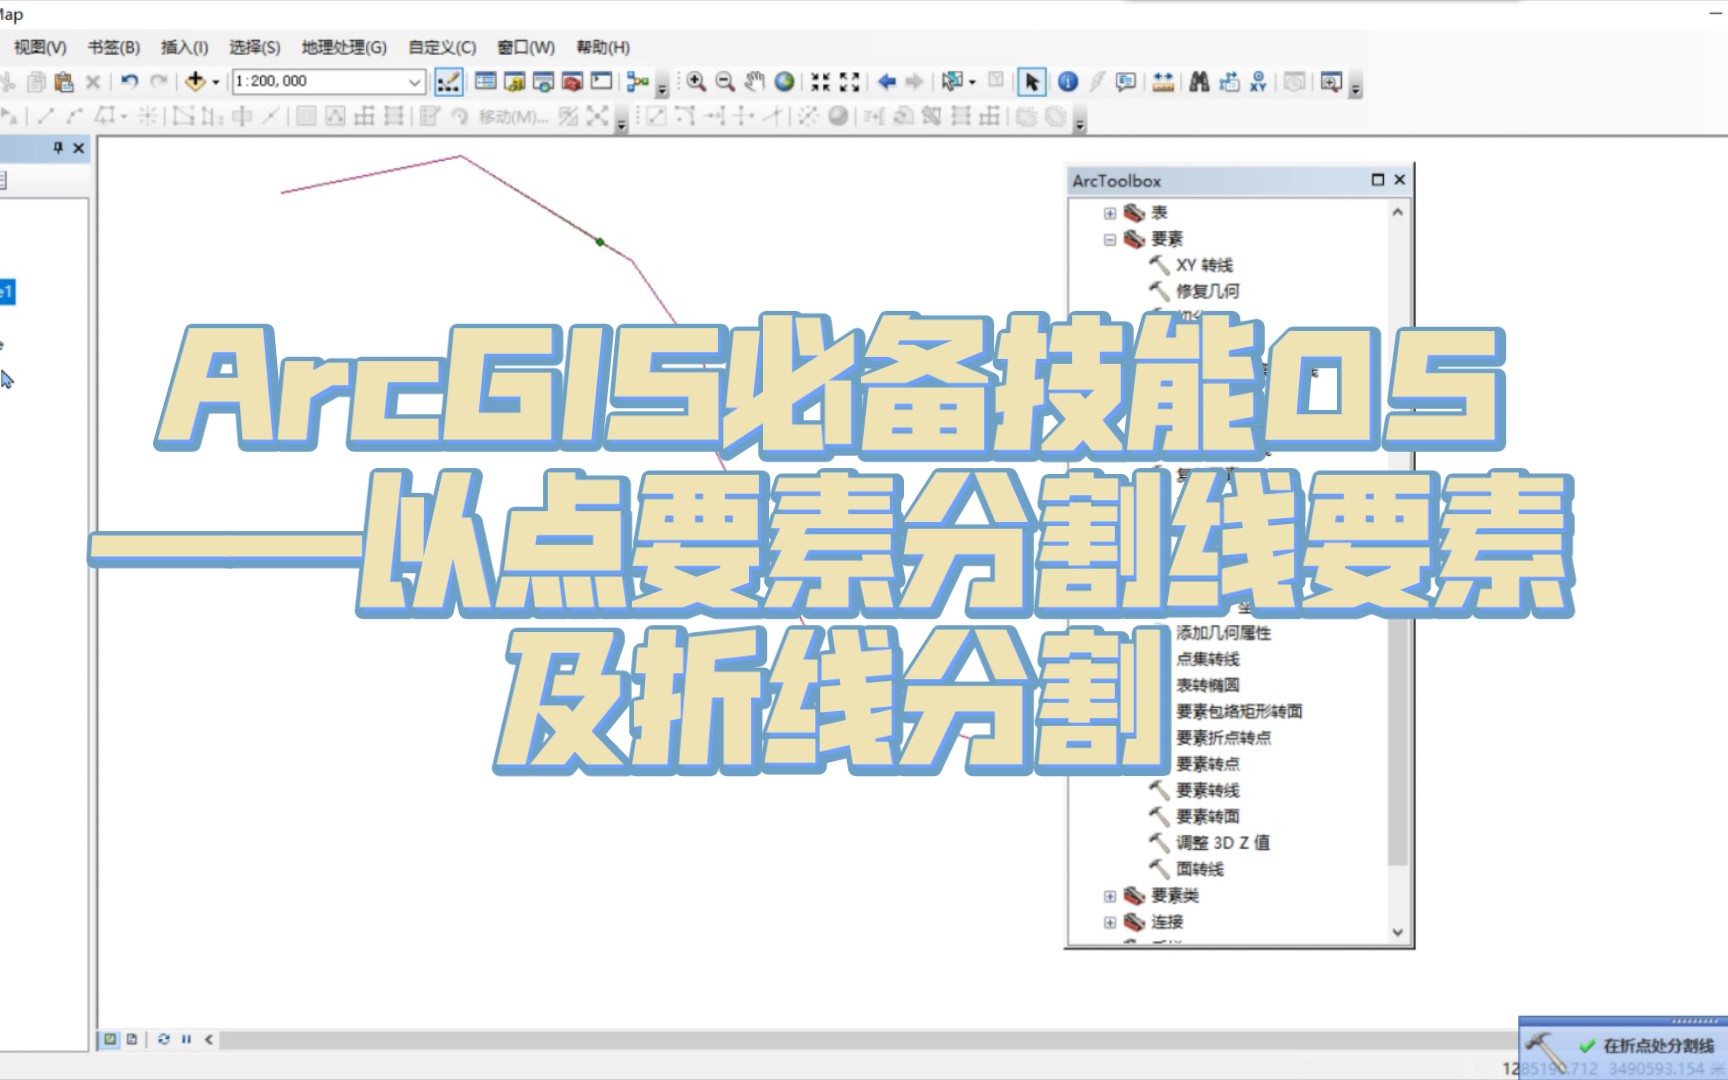Expand the 表 node in ArcToolbox

click(1110, 213)
